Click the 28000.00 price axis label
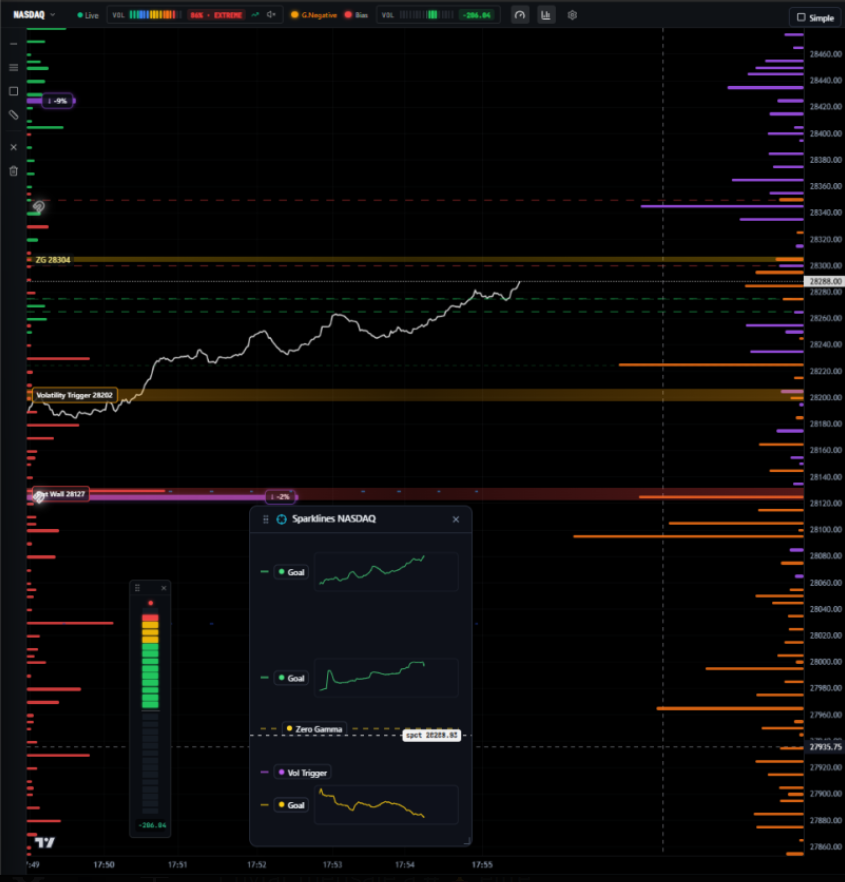Viewport: 845px width, 882px height. point(825,662)
